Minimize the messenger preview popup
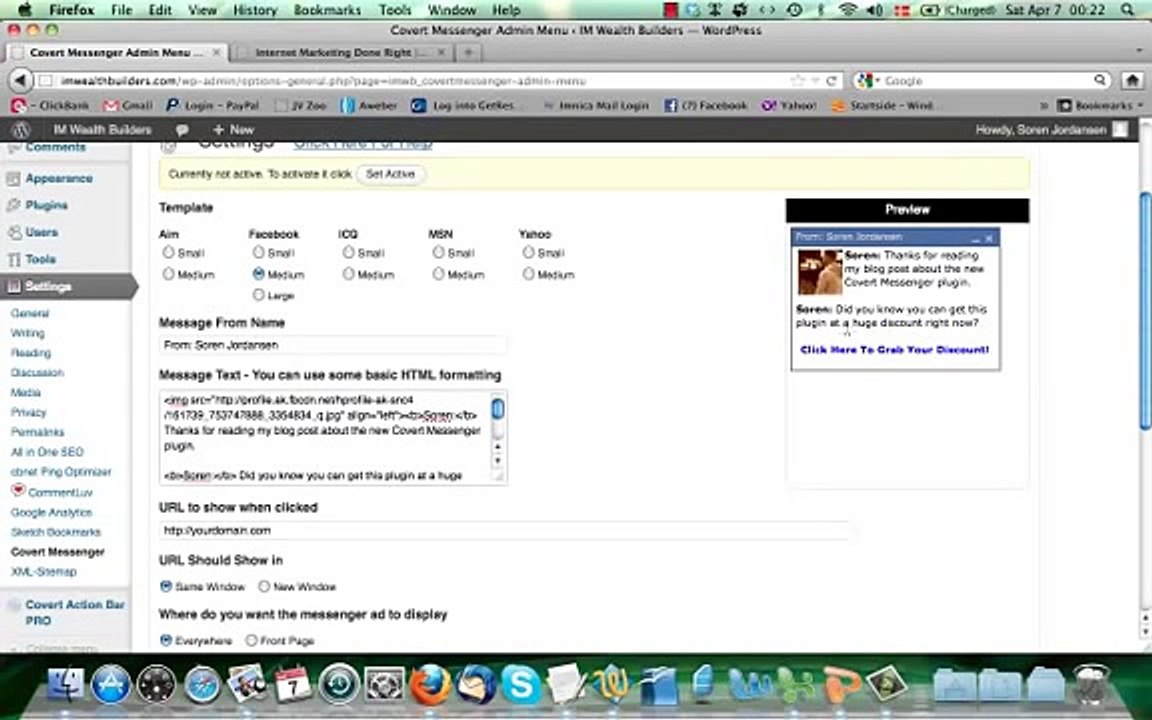The width and height of the screenshot is (1152, 720). [x=976, y=239]
